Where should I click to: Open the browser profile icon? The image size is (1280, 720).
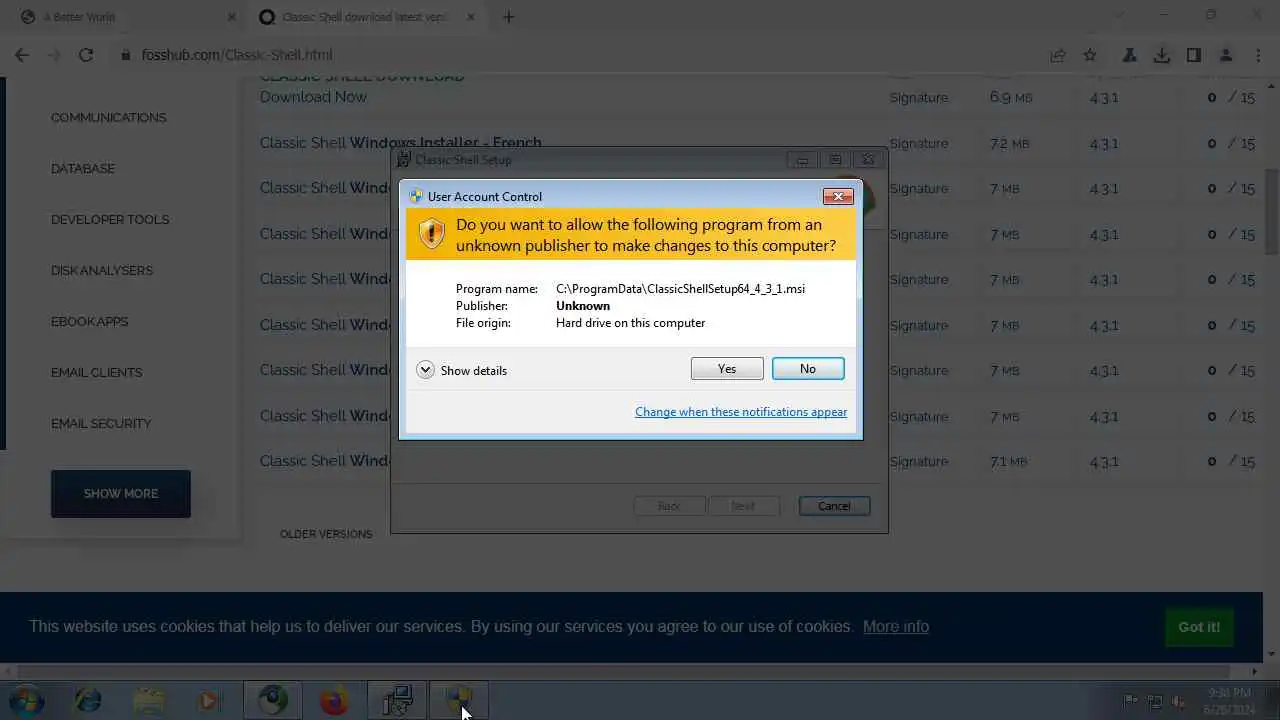click(x=1226, y=55)
